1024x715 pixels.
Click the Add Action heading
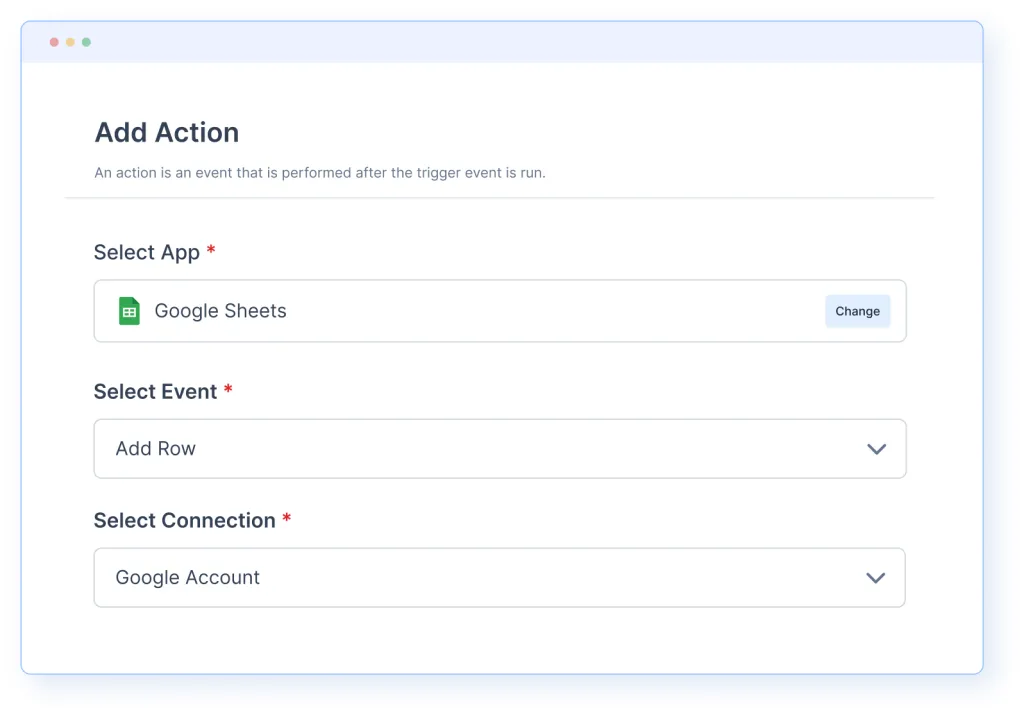166,132
